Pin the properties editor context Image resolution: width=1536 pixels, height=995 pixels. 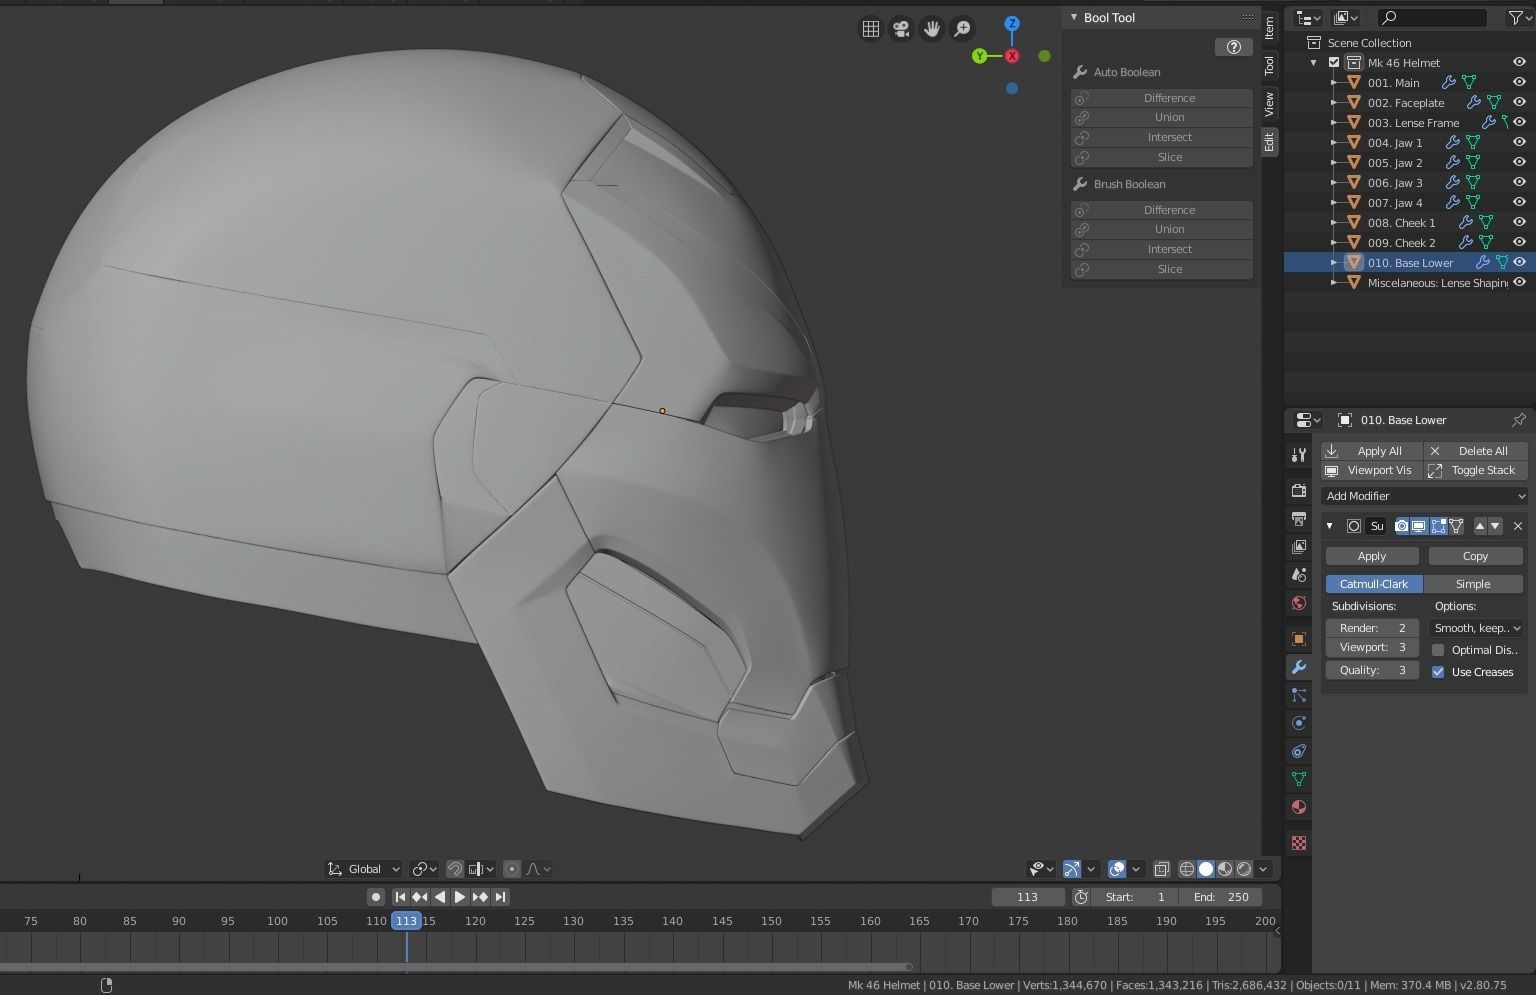coord(1519,420)
